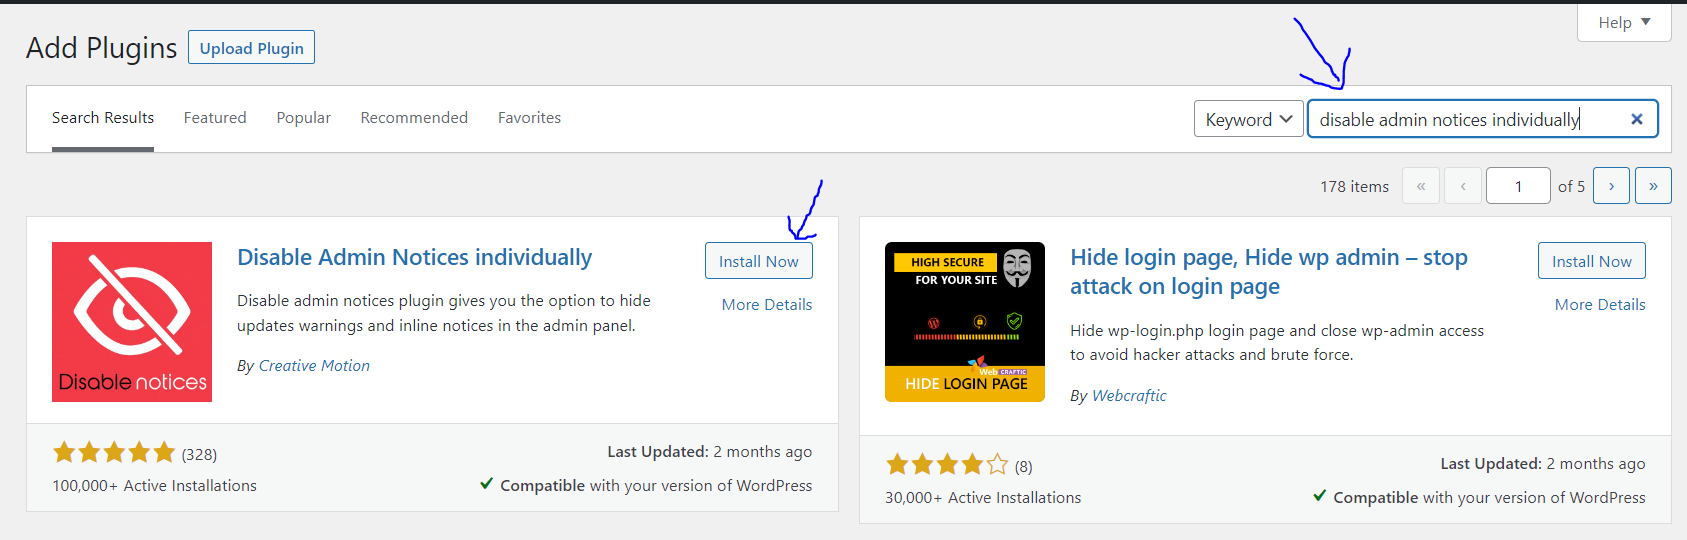Go to the next results page
The height and width of the screenshot is (540, 1687).
coord(1611,186)
